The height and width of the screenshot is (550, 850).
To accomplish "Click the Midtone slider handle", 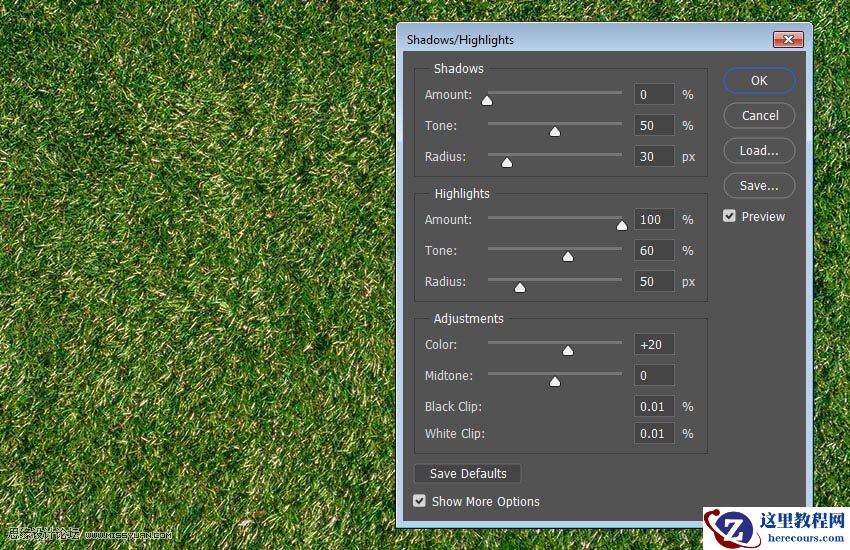I will 555,381.
